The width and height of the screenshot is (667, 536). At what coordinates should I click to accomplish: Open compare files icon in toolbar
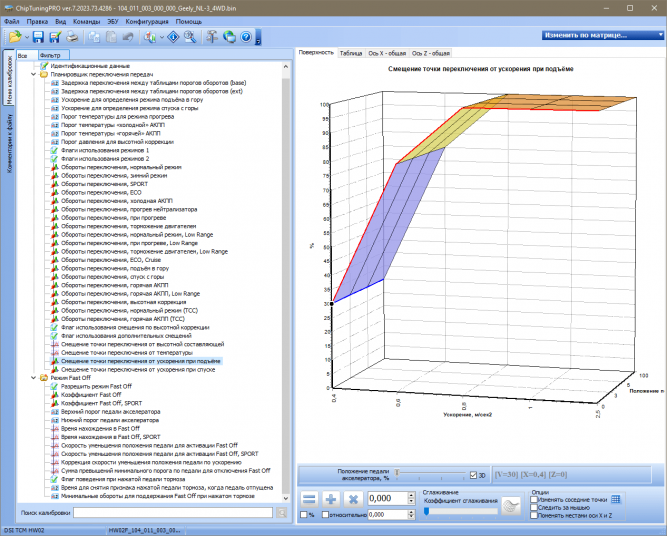point(150,37)
